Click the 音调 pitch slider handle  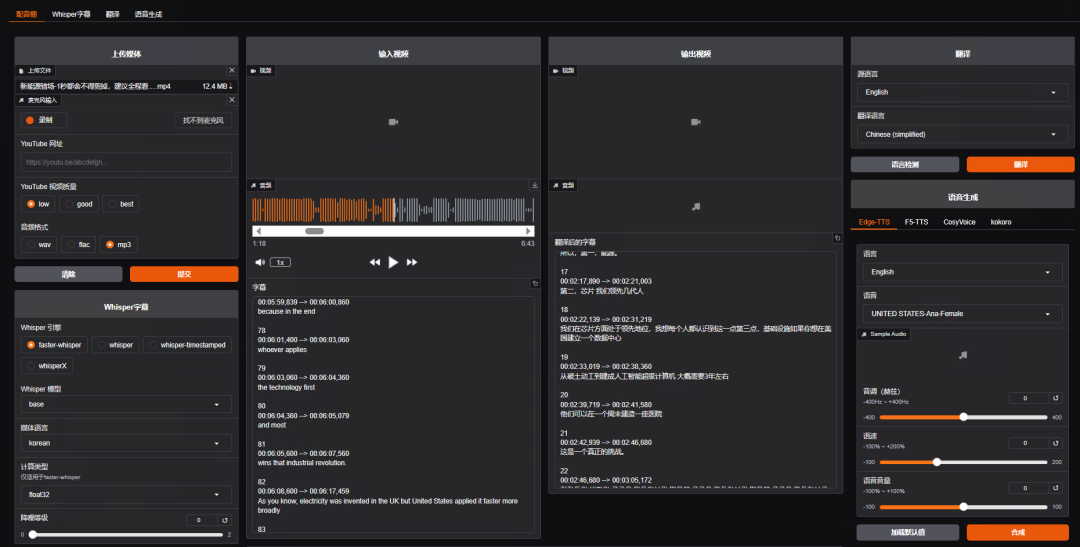[x=964, y=417]
